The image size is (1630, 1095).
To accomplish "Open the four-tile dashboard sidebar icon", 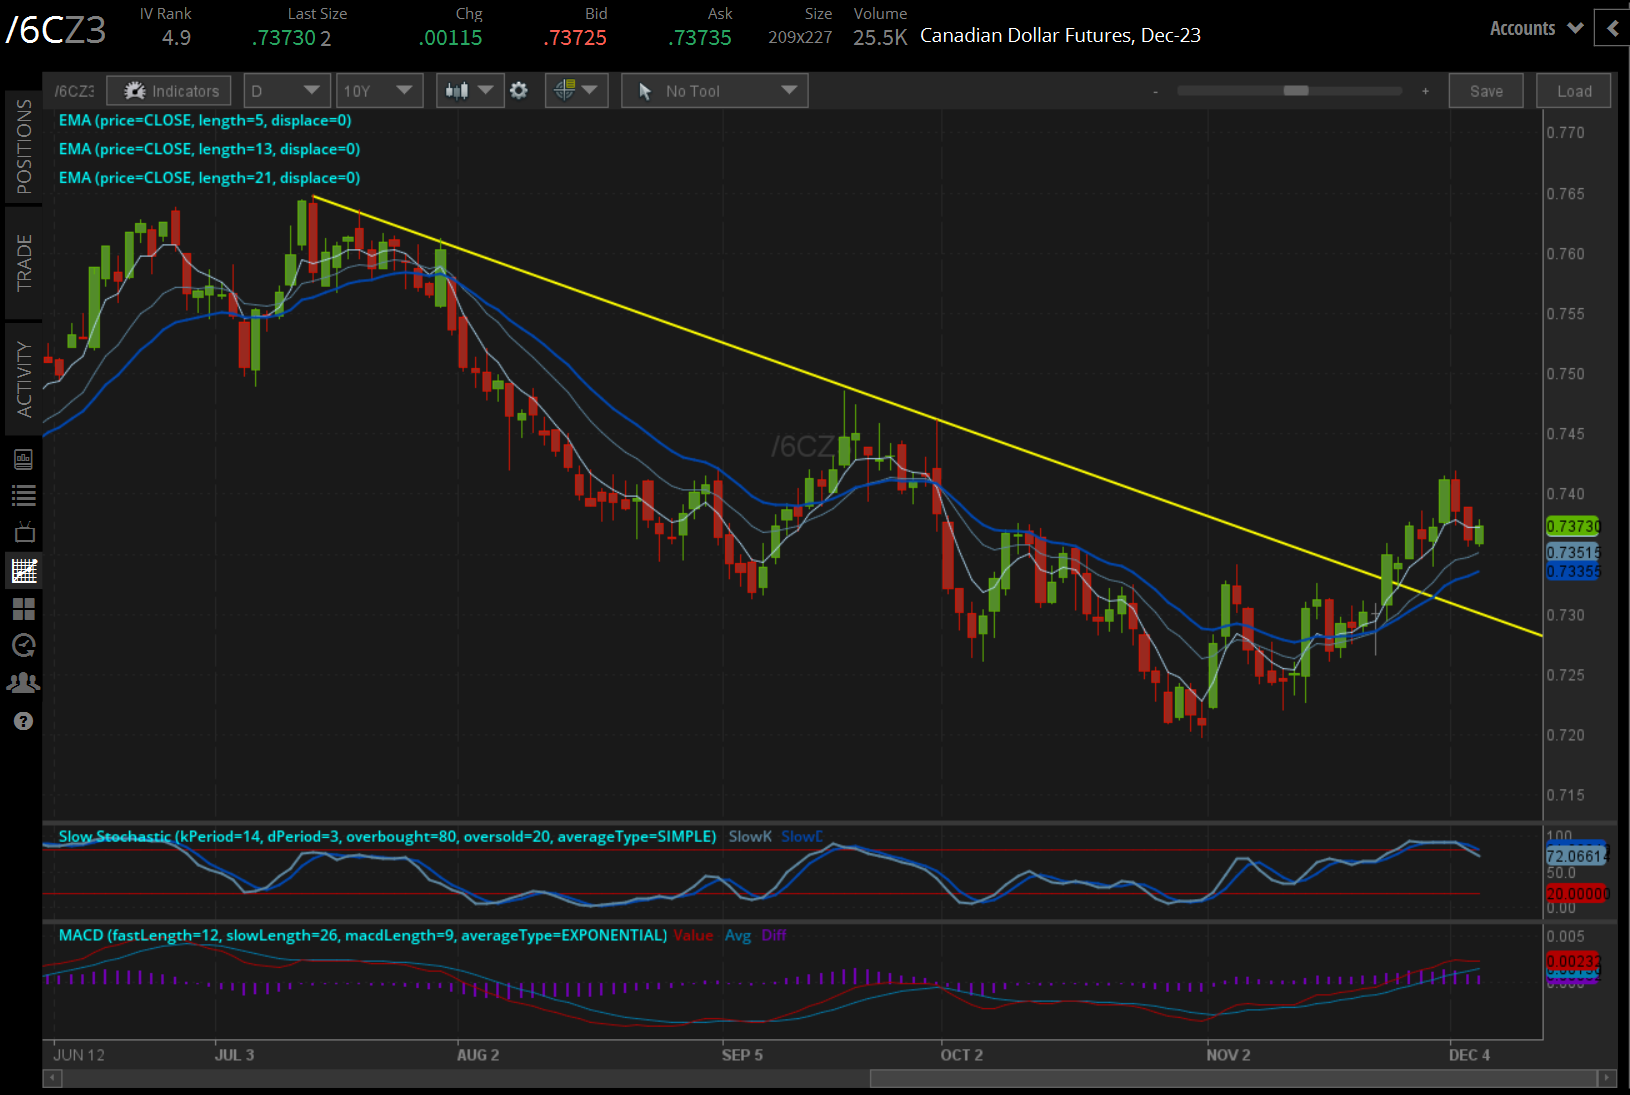I will tap(24, 608).
